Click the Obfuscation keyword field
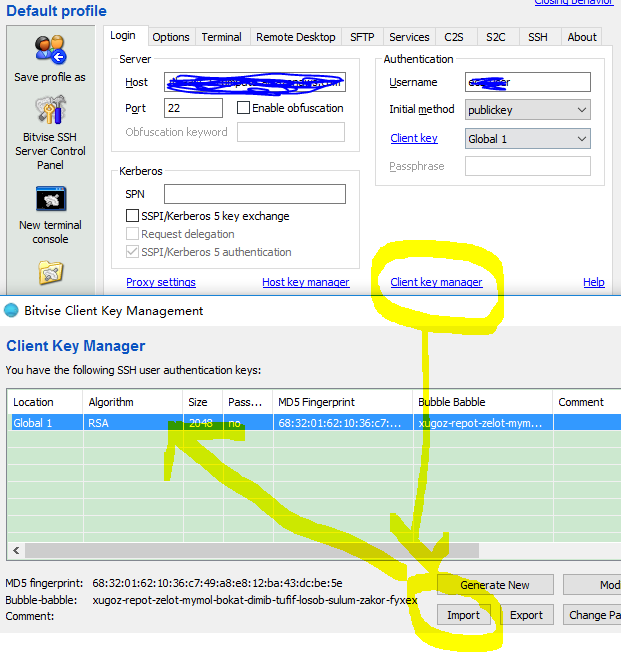This screenshot has width=621, height=652. tap(291, 132)
